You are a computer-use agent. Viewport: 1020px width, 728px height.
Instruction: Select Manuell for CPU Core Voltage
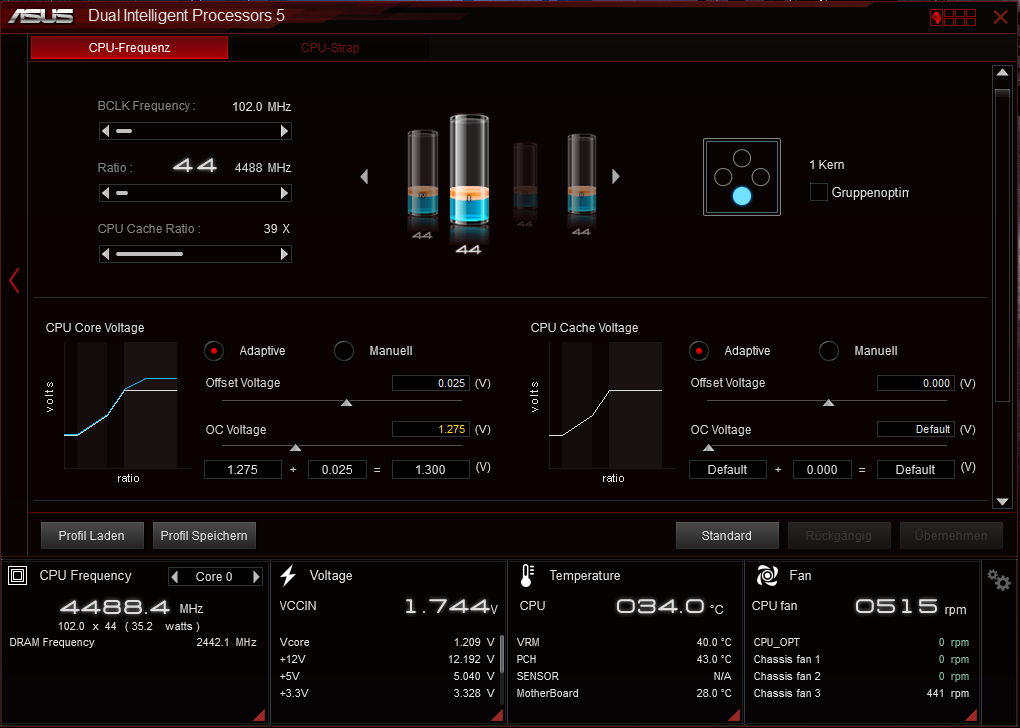[x=343, y=351]
